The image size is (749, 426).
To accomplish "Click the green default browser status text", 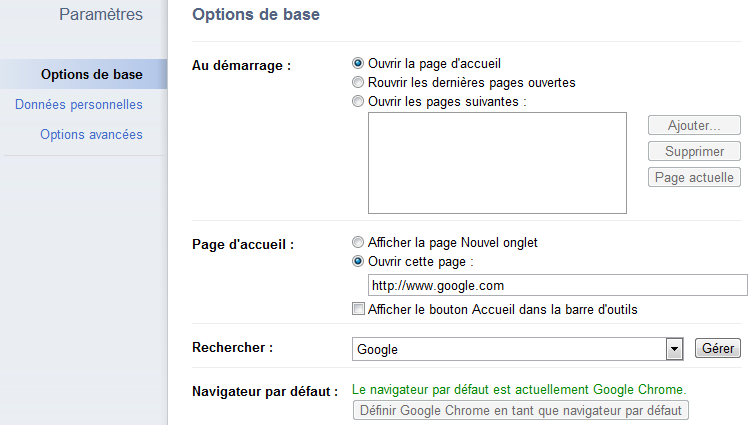I will (519, 390).
